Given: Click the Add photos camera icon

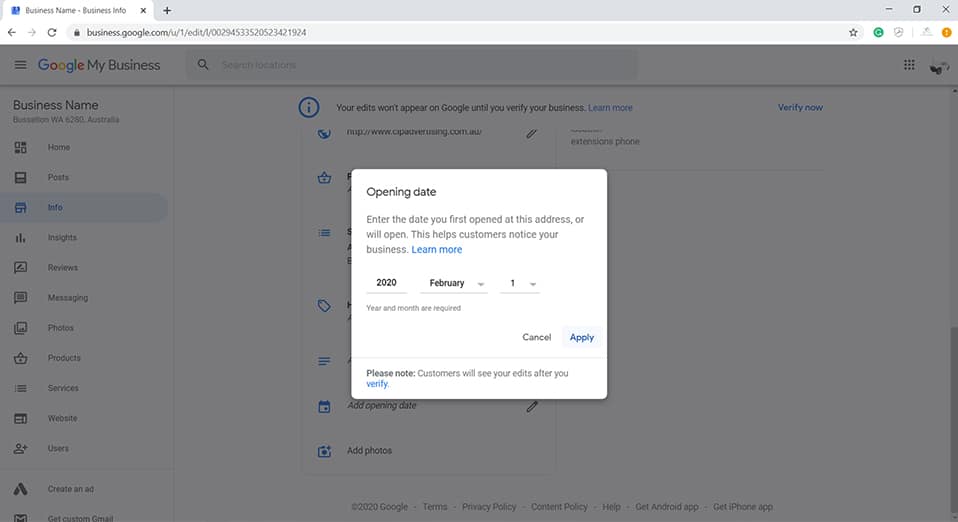Looking at the screenshot, I should [x=324, y=451].
